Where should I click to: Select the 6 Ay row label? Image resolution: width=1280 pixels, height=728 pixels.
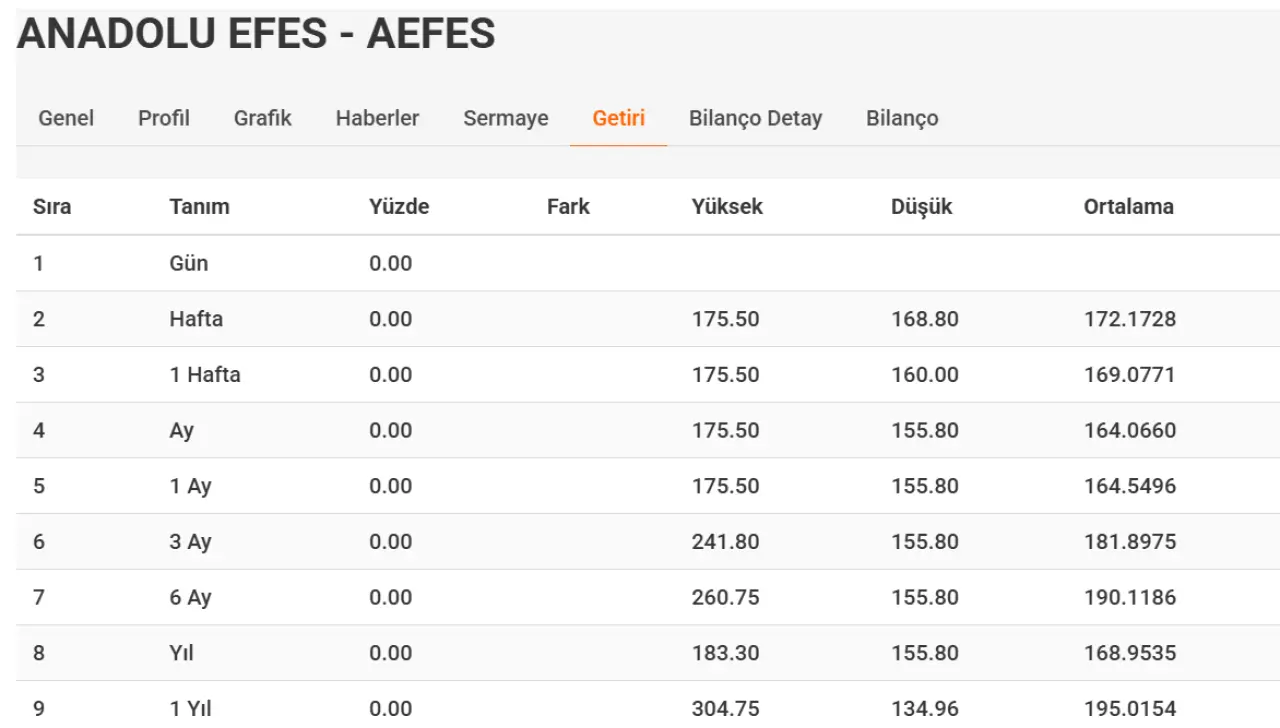tap(191, 598)
